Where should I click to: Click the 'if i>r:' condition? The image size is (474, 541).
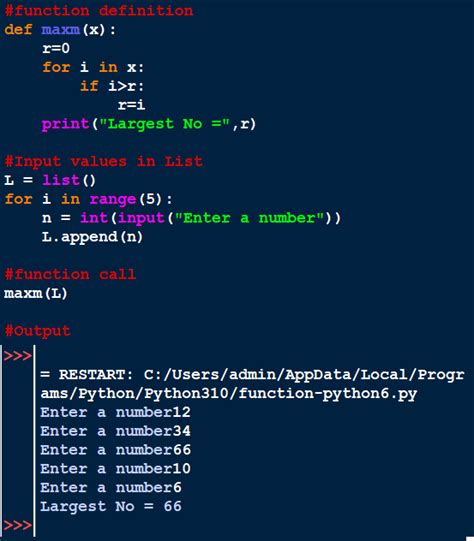click(x=112, y=86)
